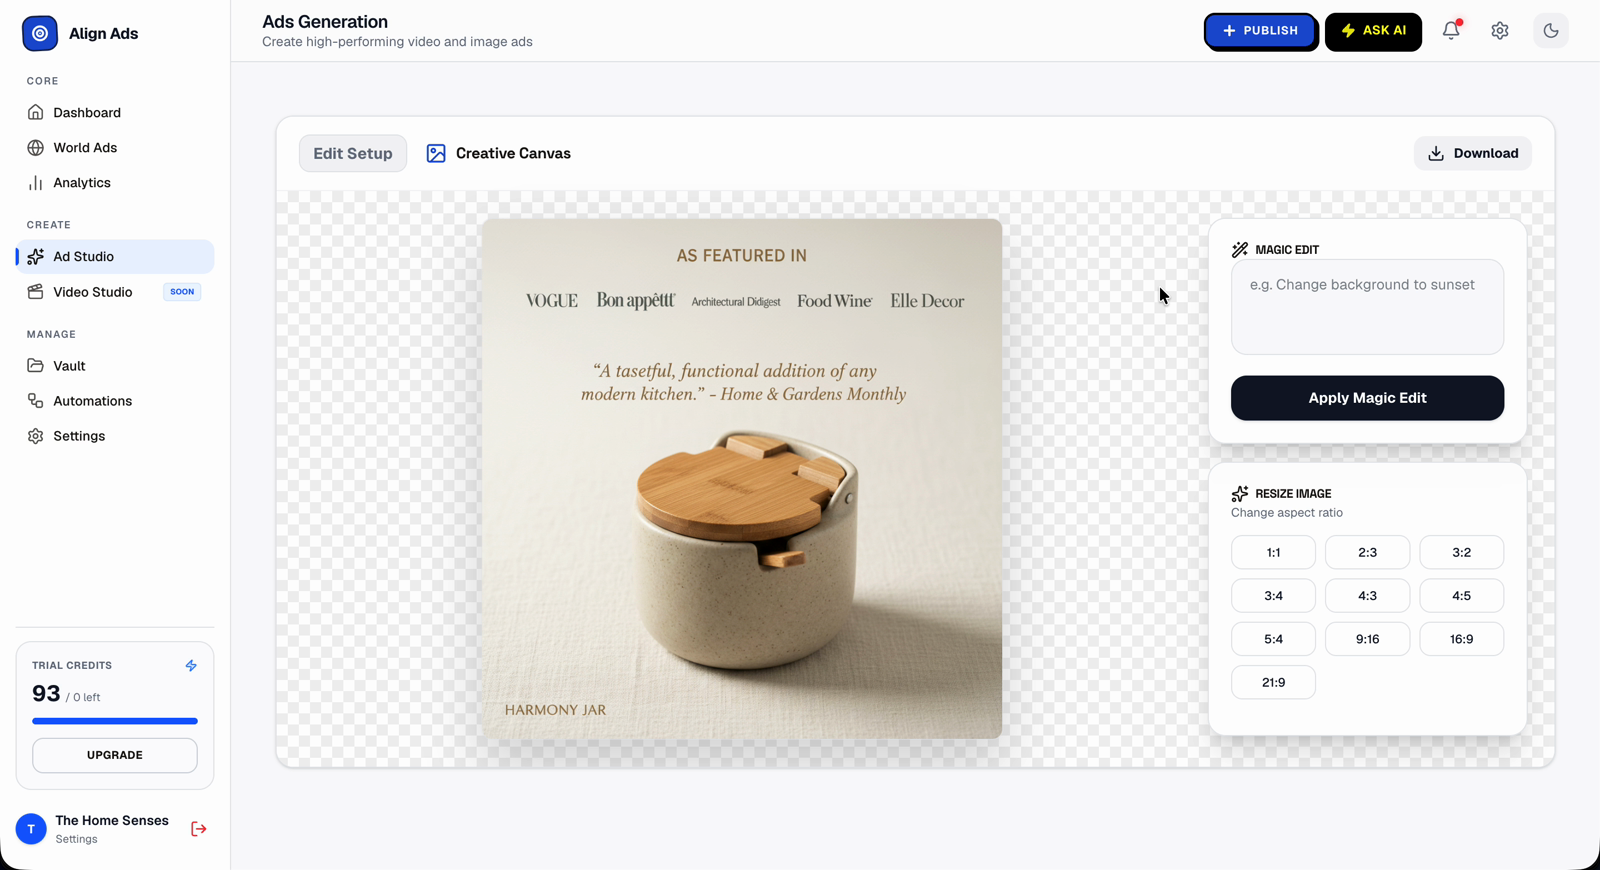Click the Automations workflow icon
The image size is (1600, 870).
pos(36,401)
